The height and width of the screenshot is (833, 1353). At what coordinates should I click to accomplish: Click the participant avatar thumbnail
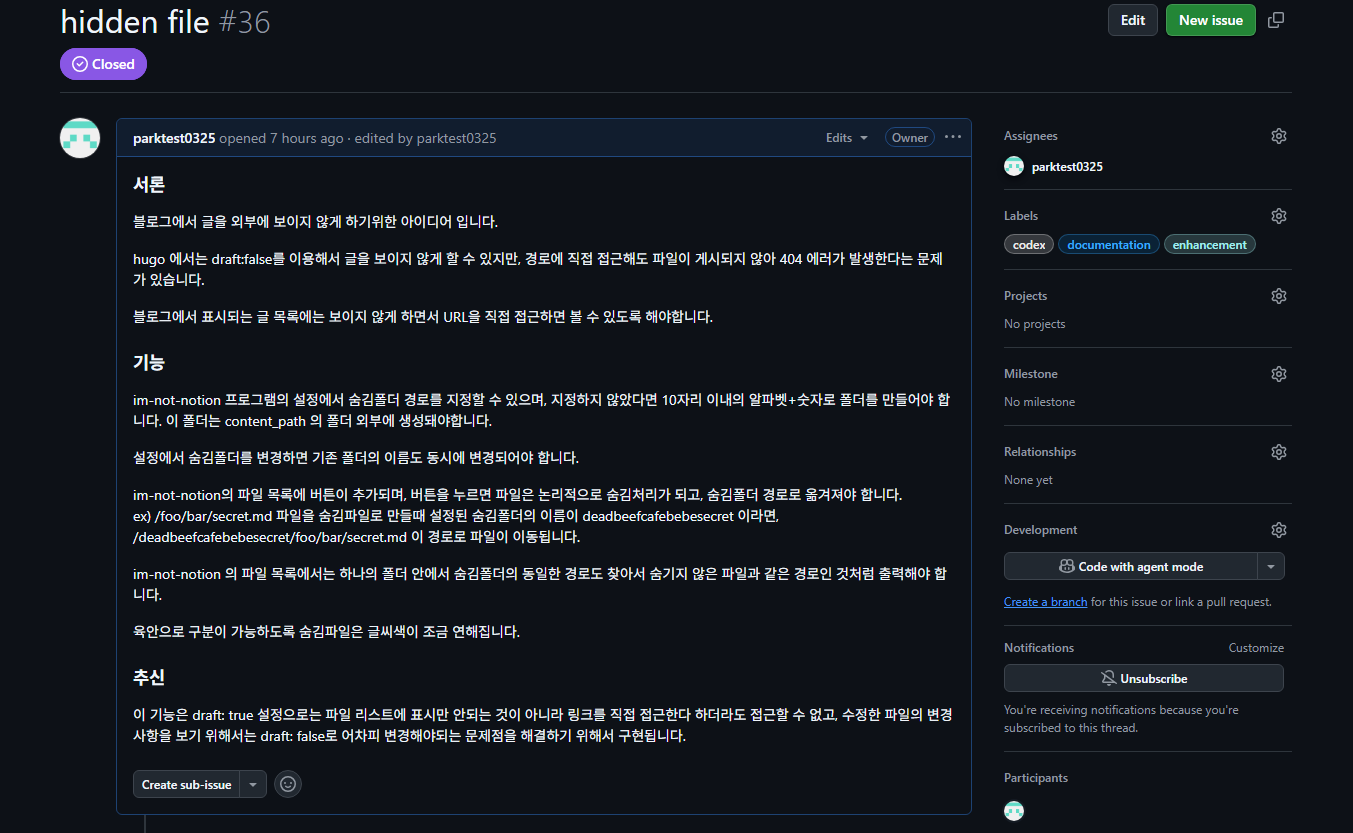pos(1014,811)
